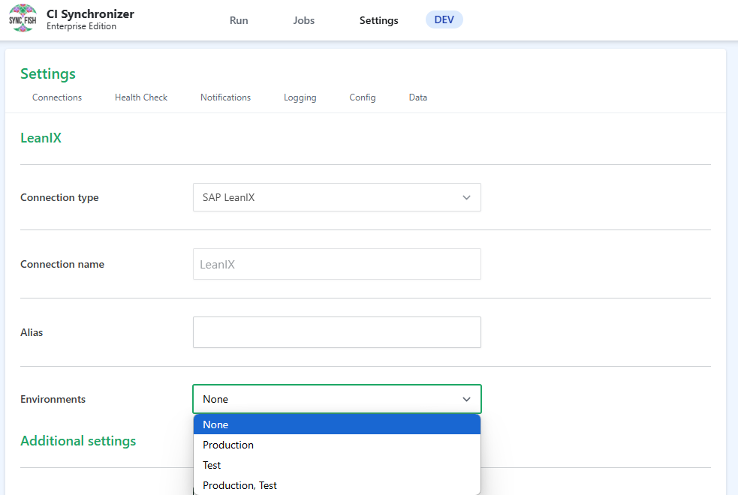Open the Settings menu in top bar

pos(378,20)
